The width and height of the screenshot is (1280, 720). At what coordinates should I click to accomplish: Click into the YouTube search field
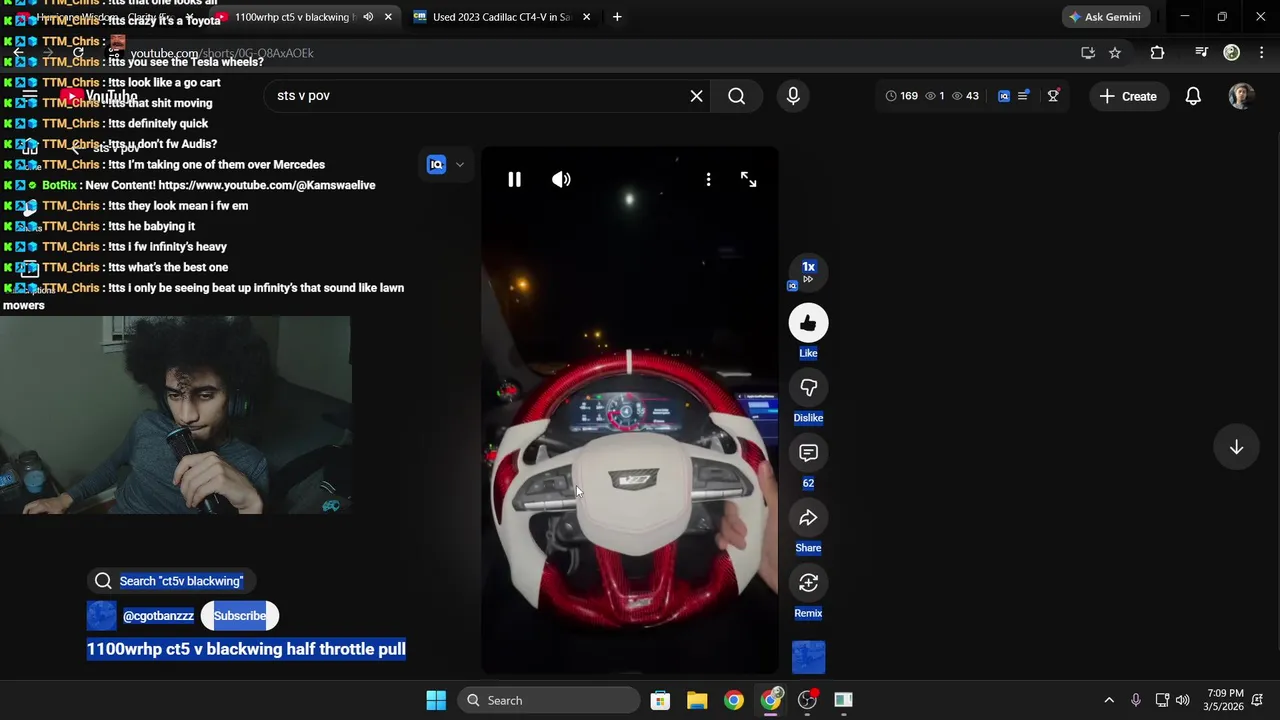pos(480,96)
